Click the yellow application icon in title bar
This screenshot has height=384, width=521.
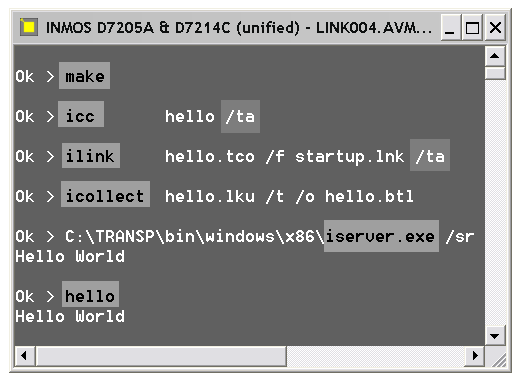tap(29, 27)
